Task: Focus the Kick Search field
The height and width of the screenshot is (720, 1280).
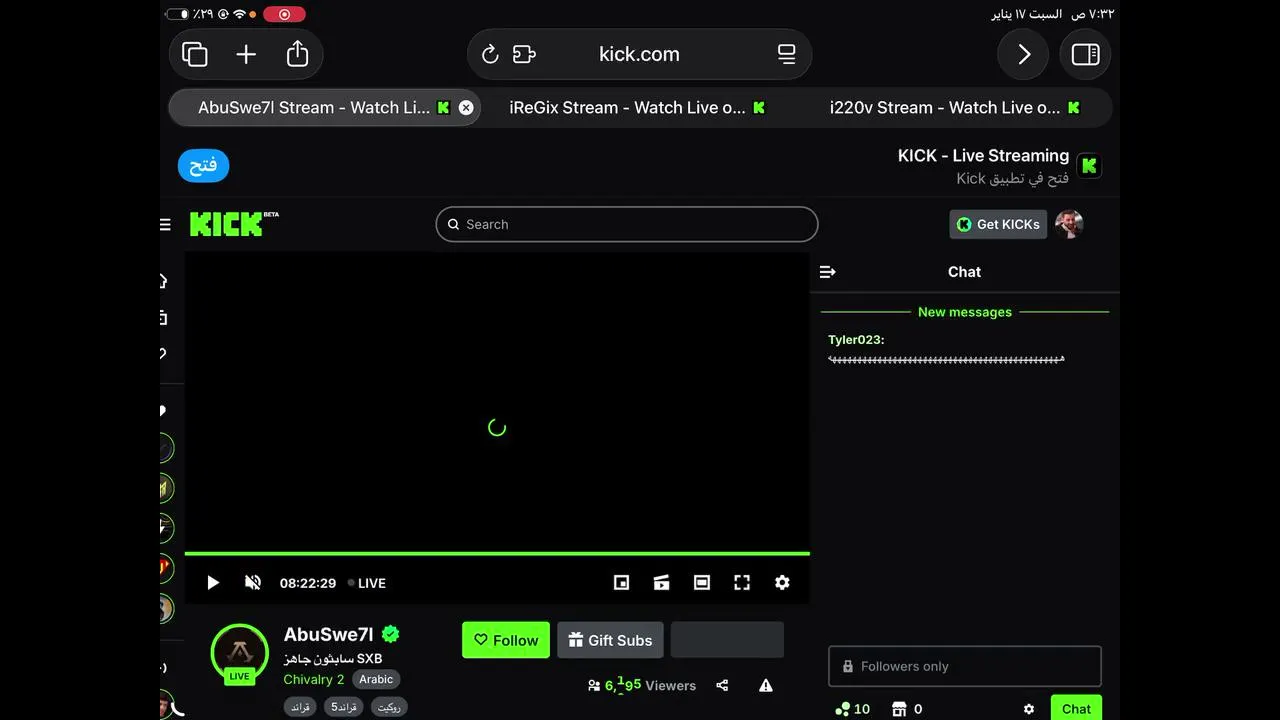Action: [627, 224]
